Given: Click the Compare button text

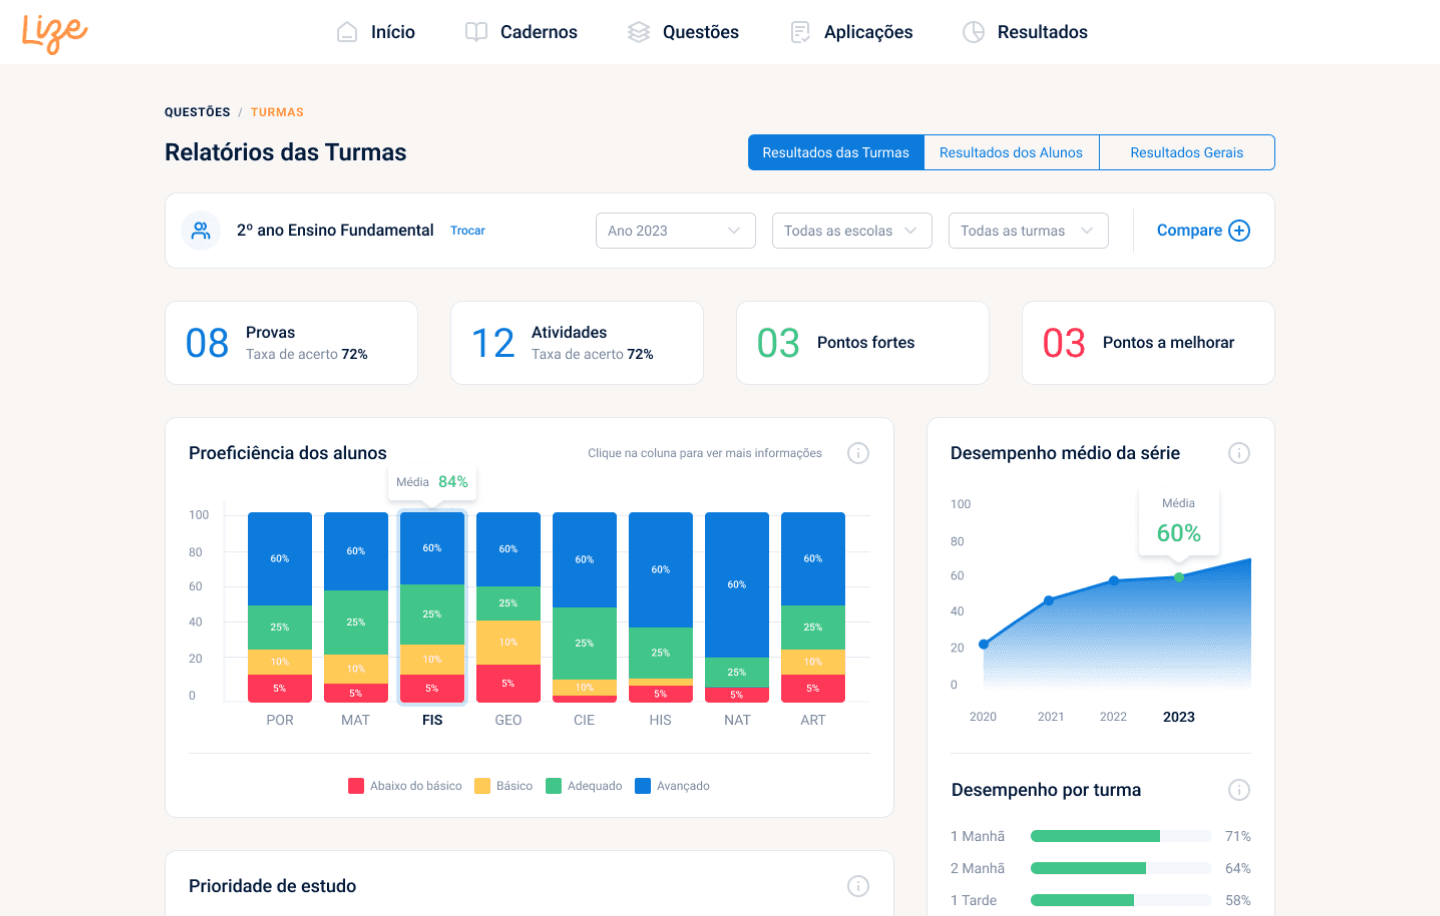Looking at the screenshot, I should pyautogui.click(x=1189, y=230).
